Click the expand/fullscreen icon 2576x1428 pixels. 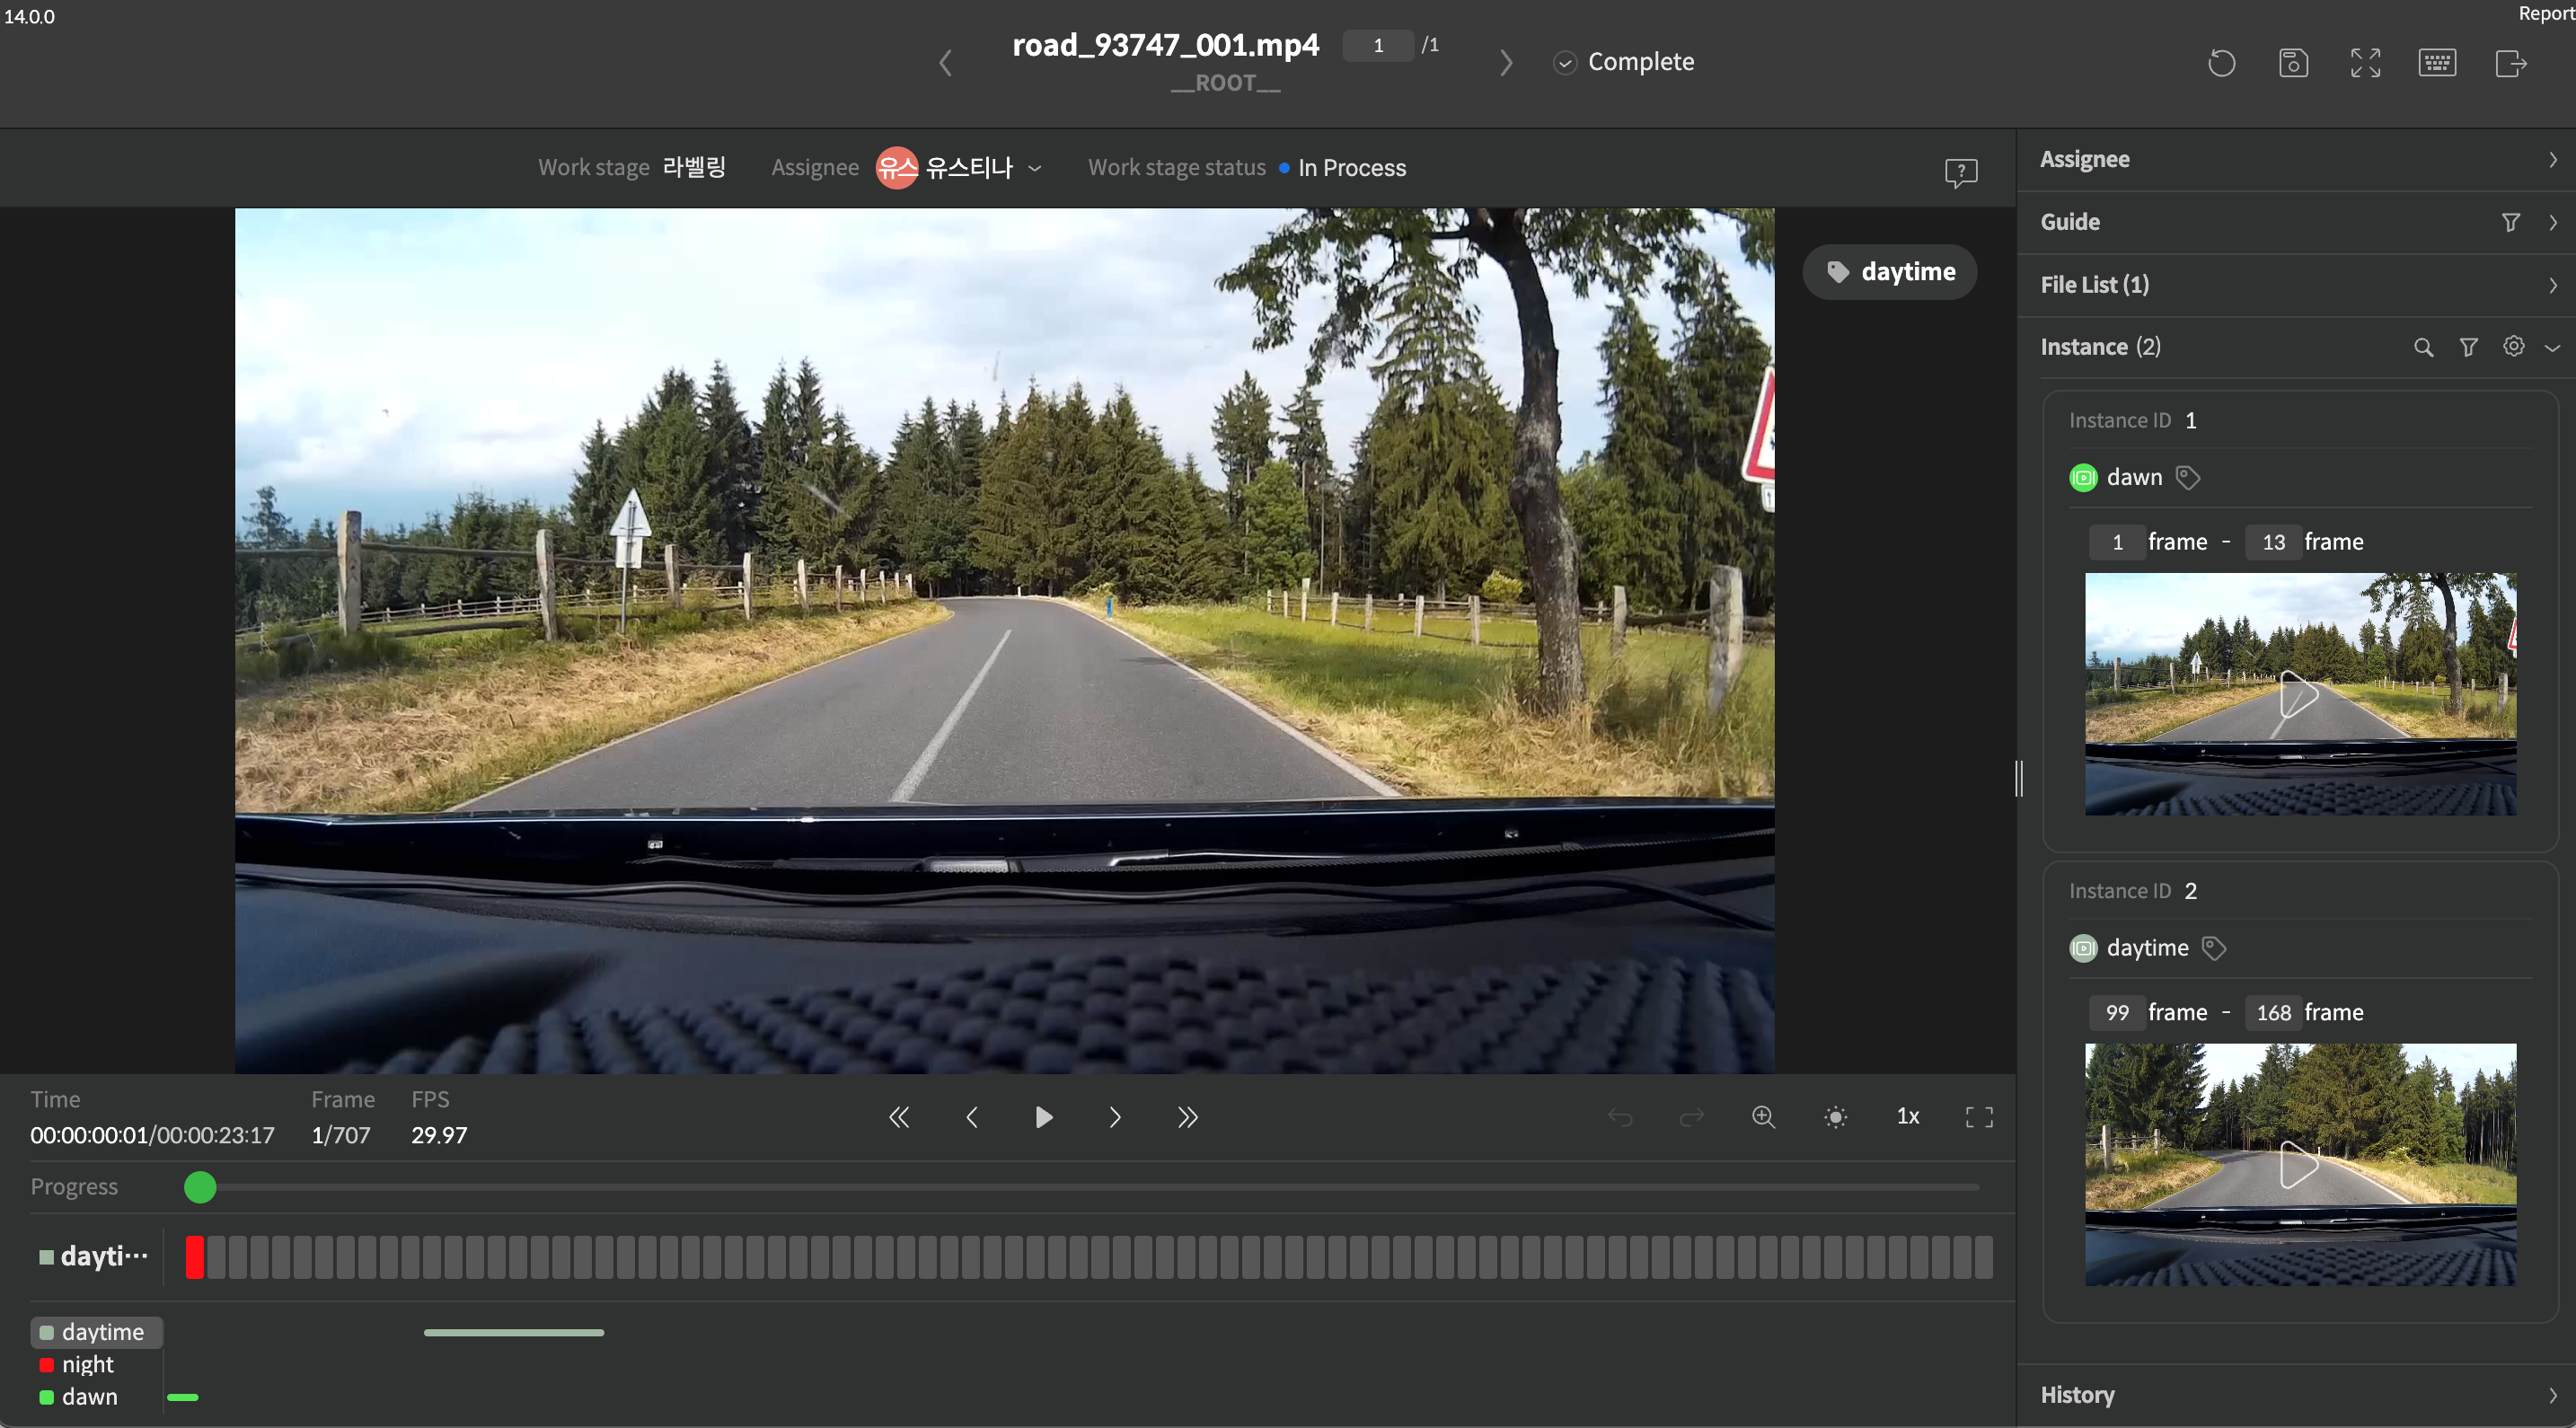tap(2365, 60)
